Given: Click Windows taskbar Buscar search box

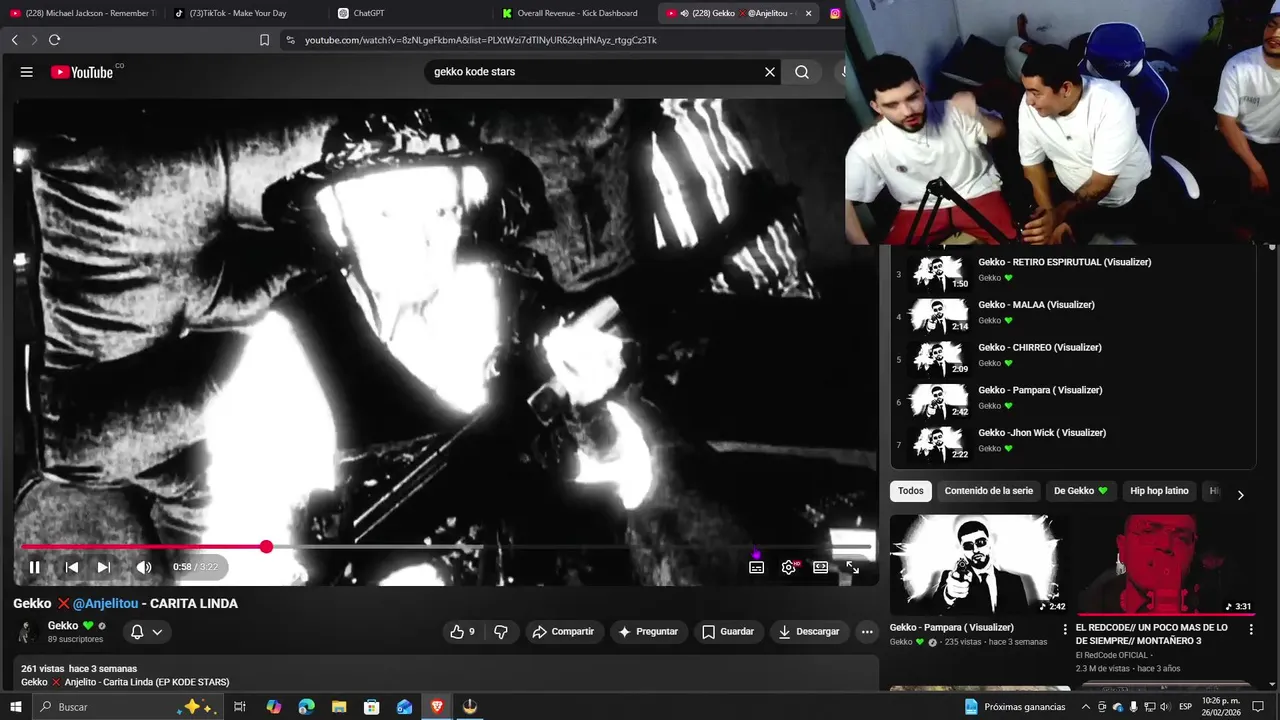Looking at the screenshot, I should (126, 707).
